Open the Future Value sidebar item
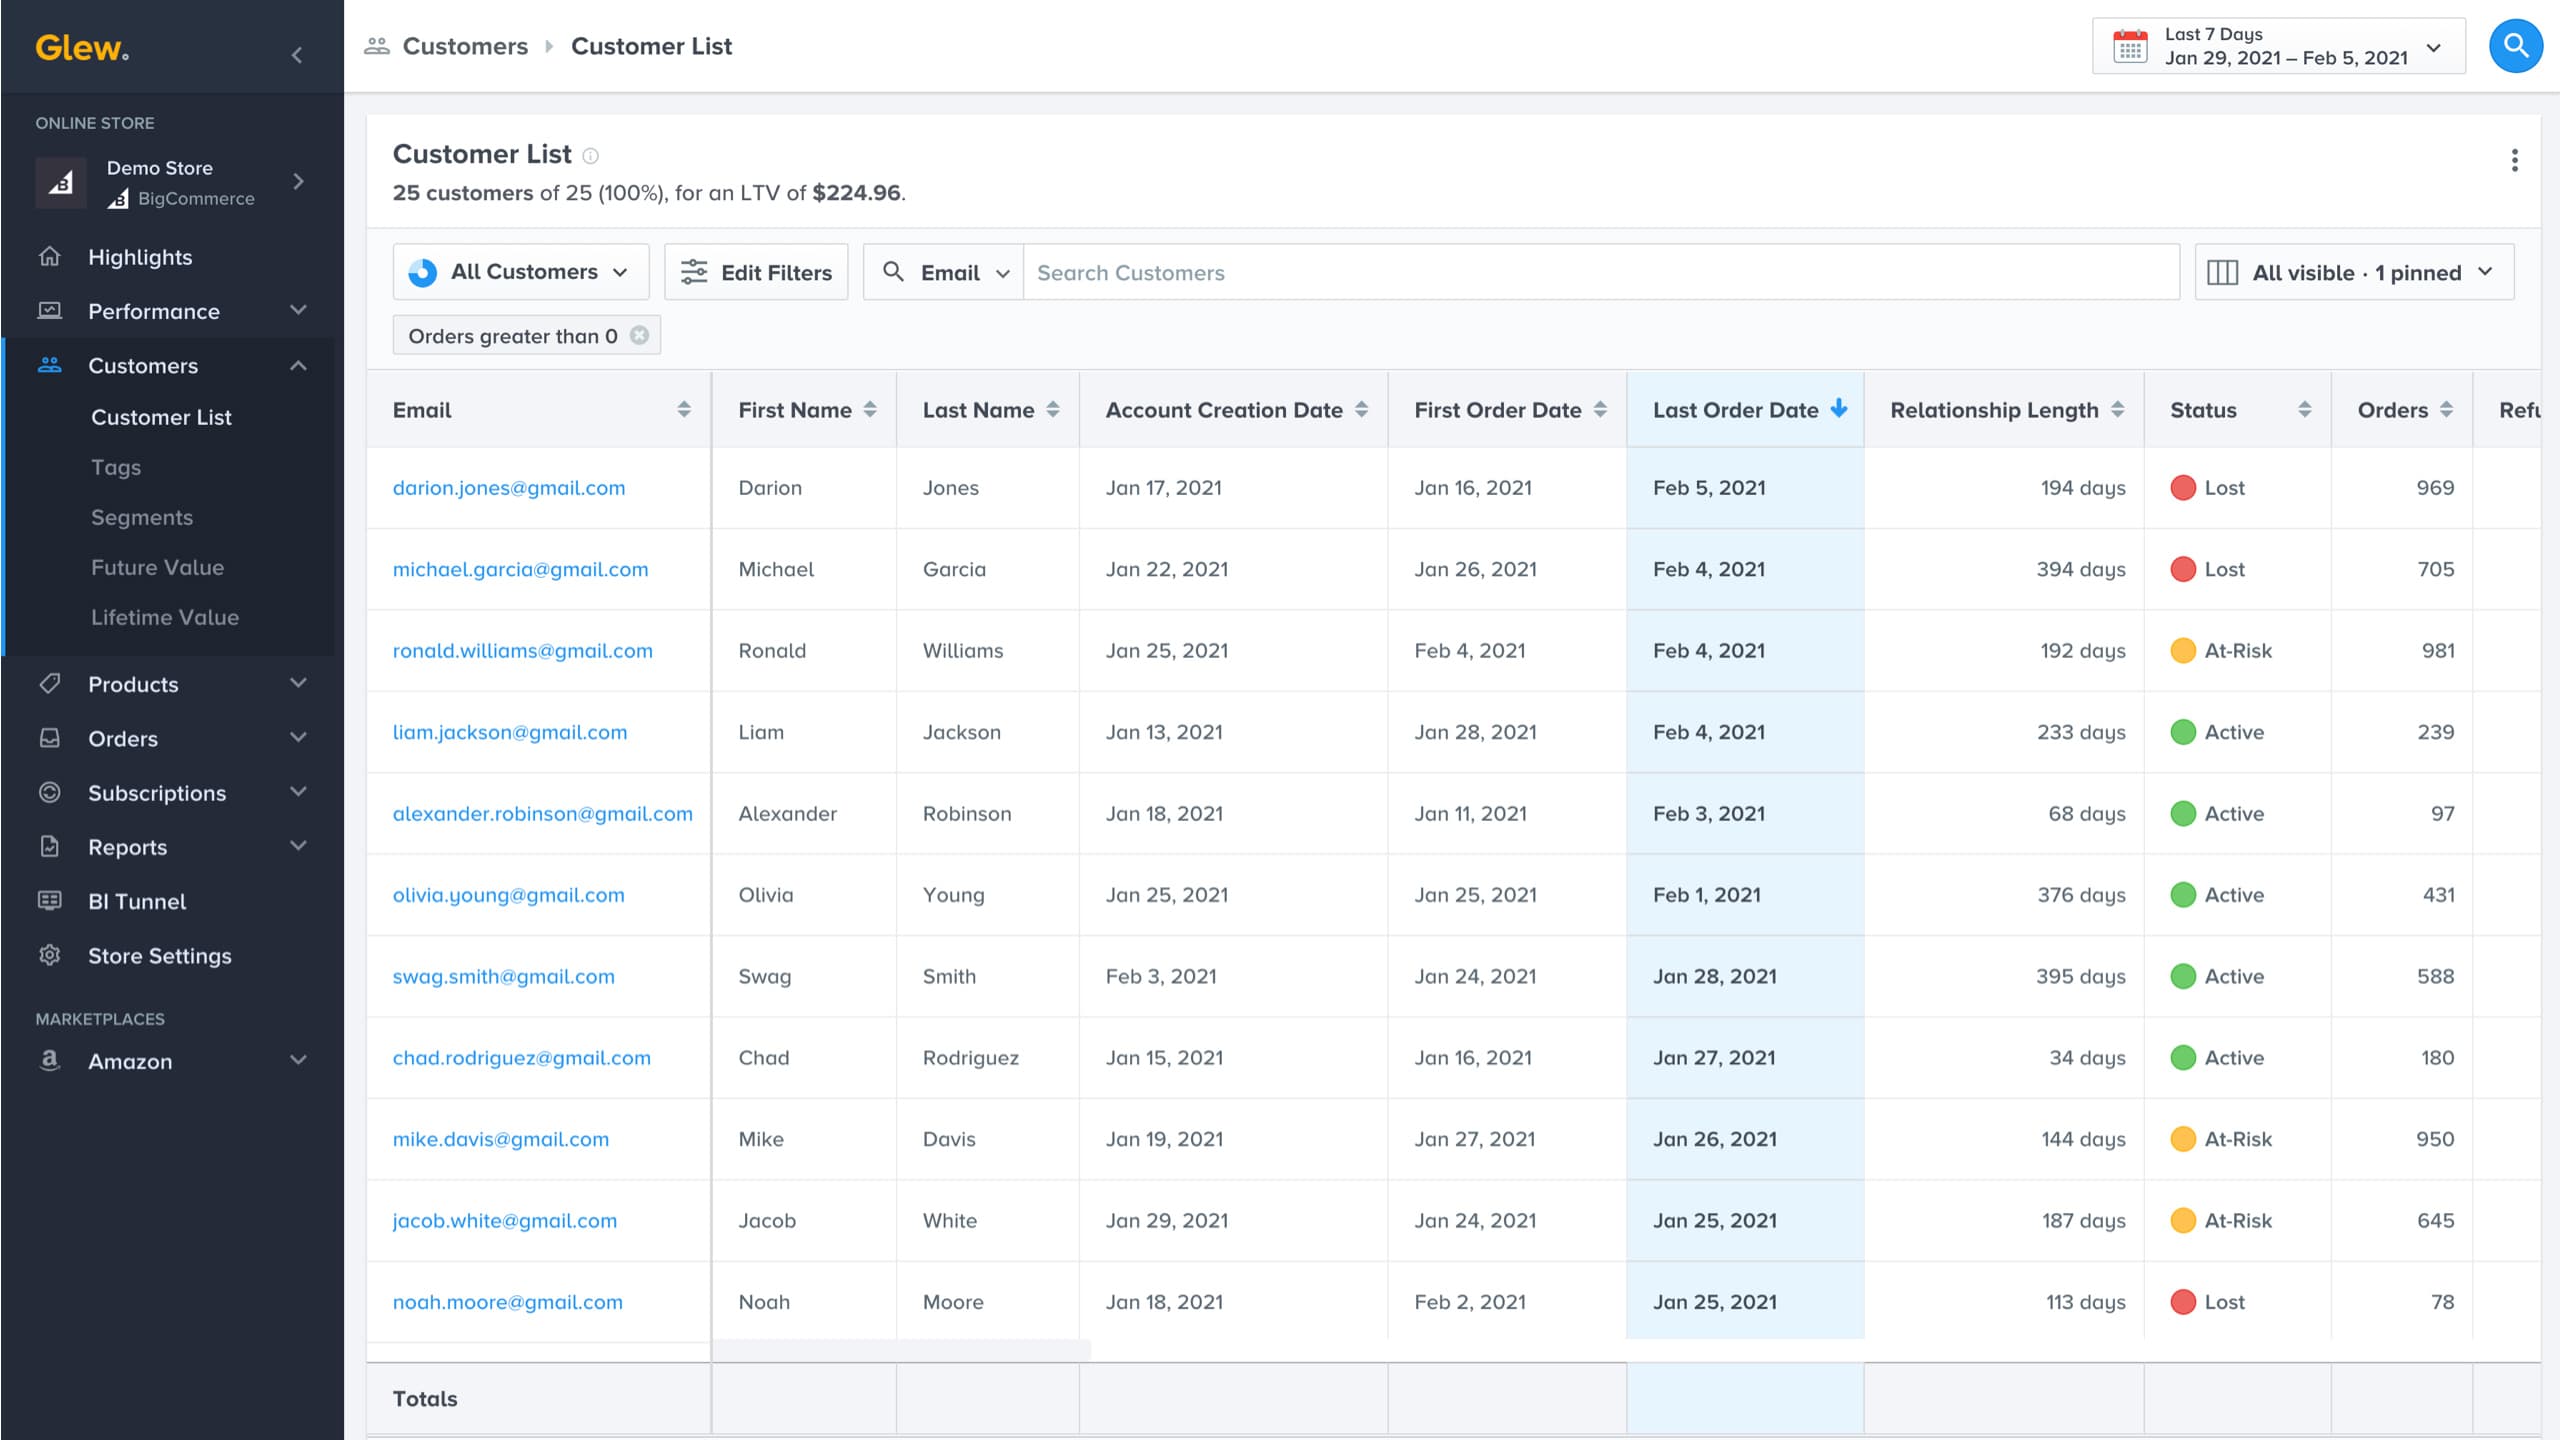Screen dimensions: 2560x1440 (157, 567)
